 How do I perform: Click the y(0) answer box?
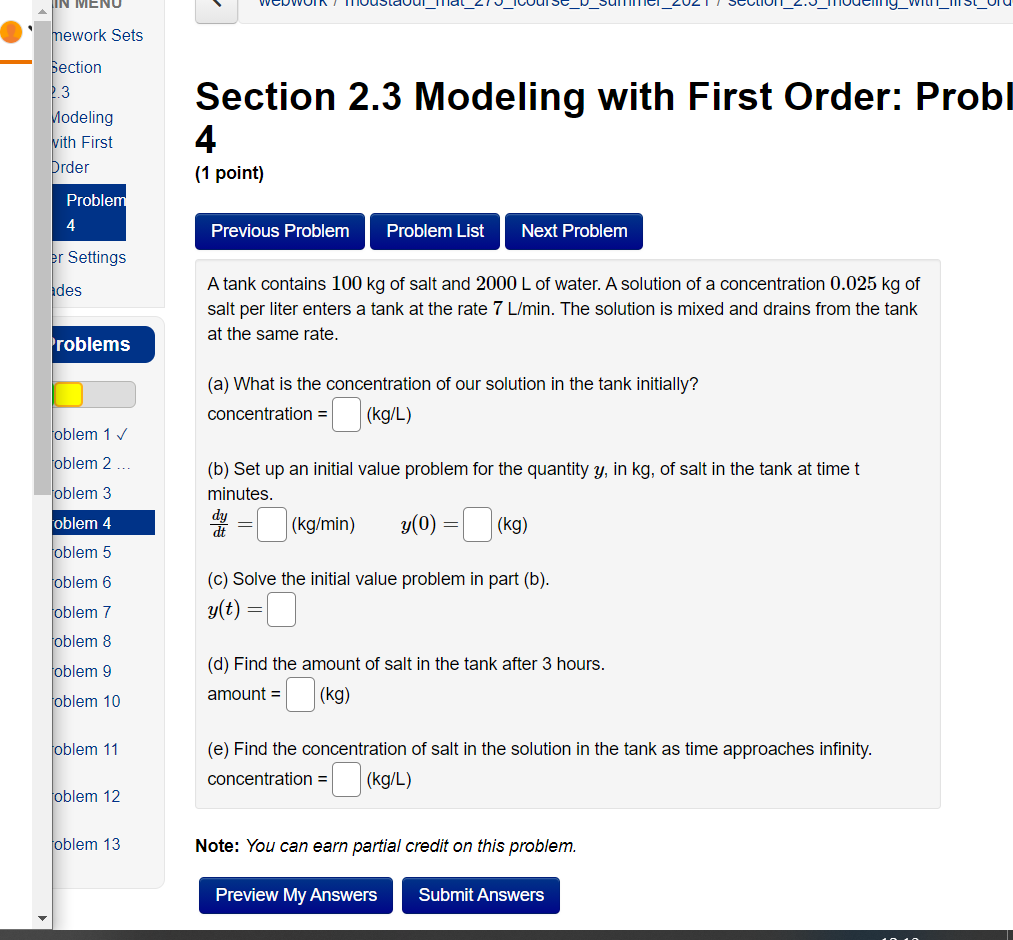pos(477,524)
